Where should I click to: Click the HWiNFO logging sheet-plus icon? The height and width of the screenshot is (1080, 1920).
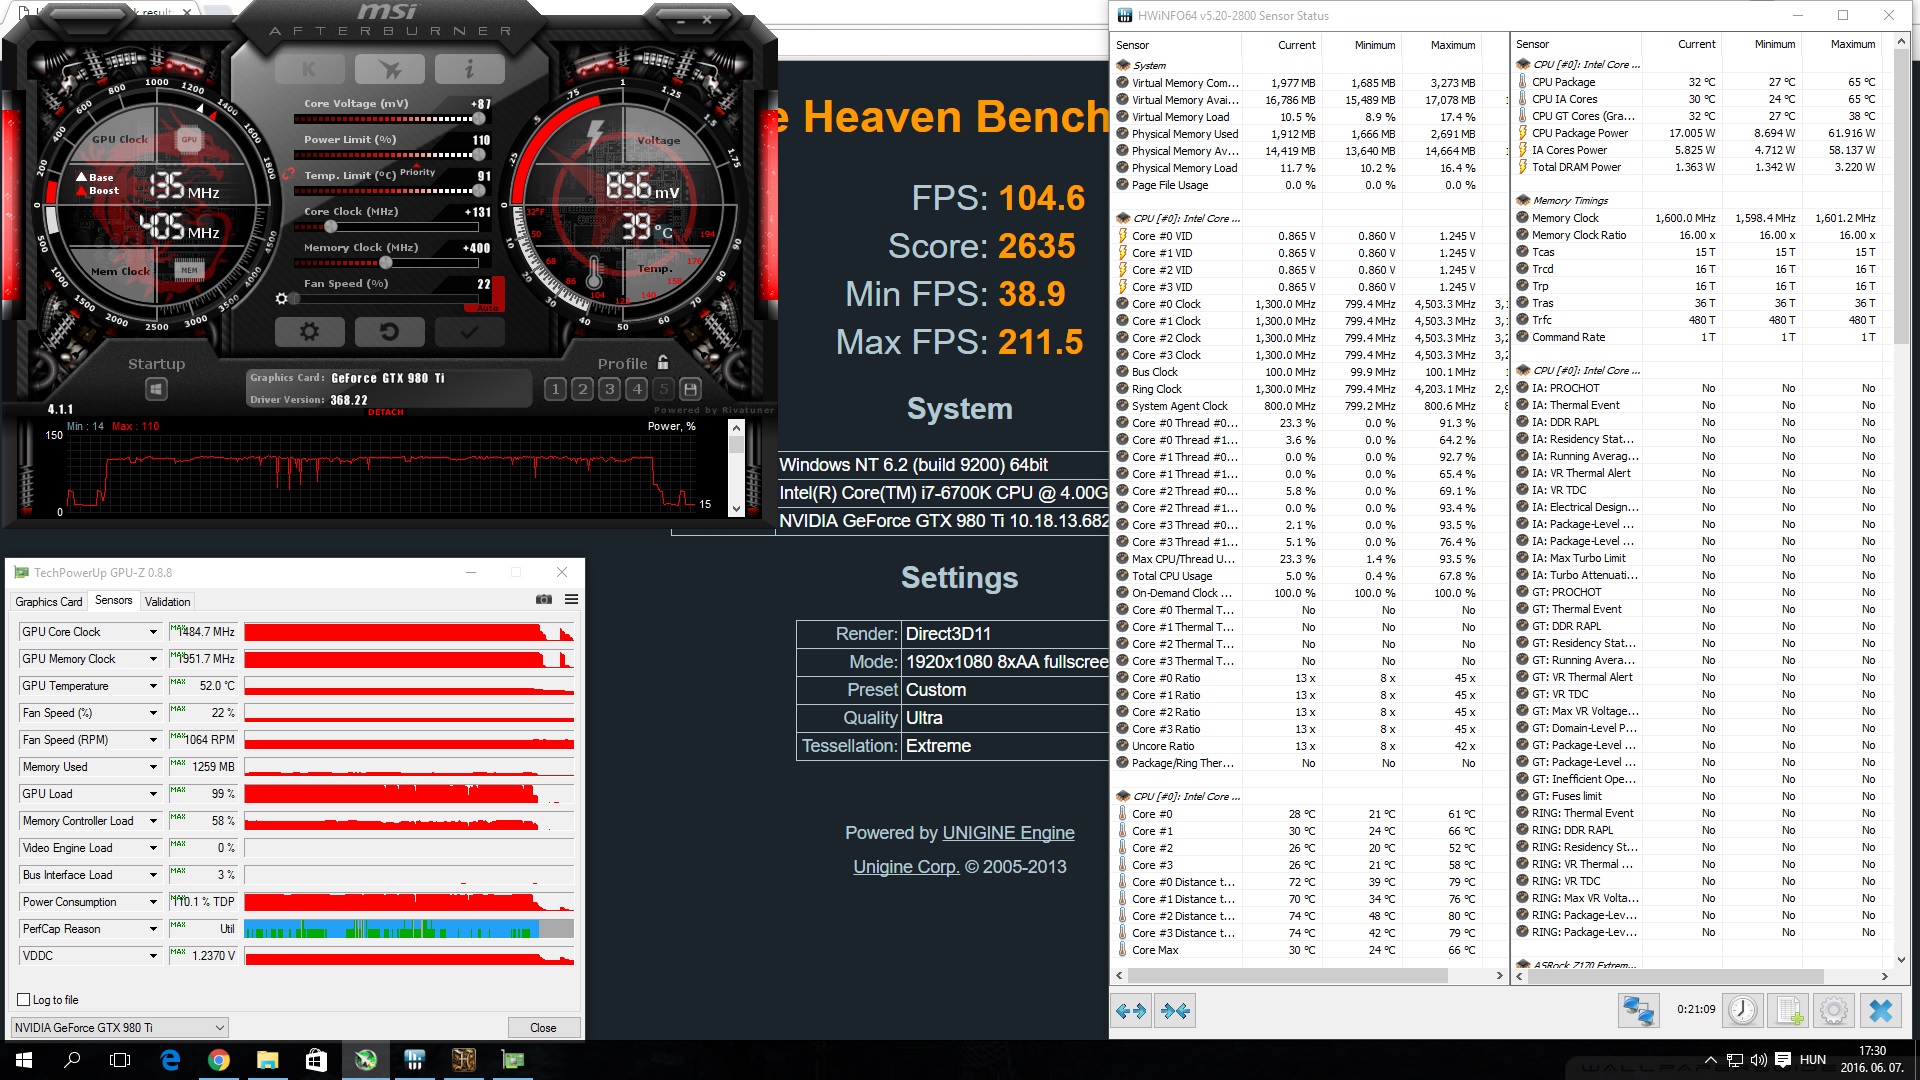[1789, 1011]
